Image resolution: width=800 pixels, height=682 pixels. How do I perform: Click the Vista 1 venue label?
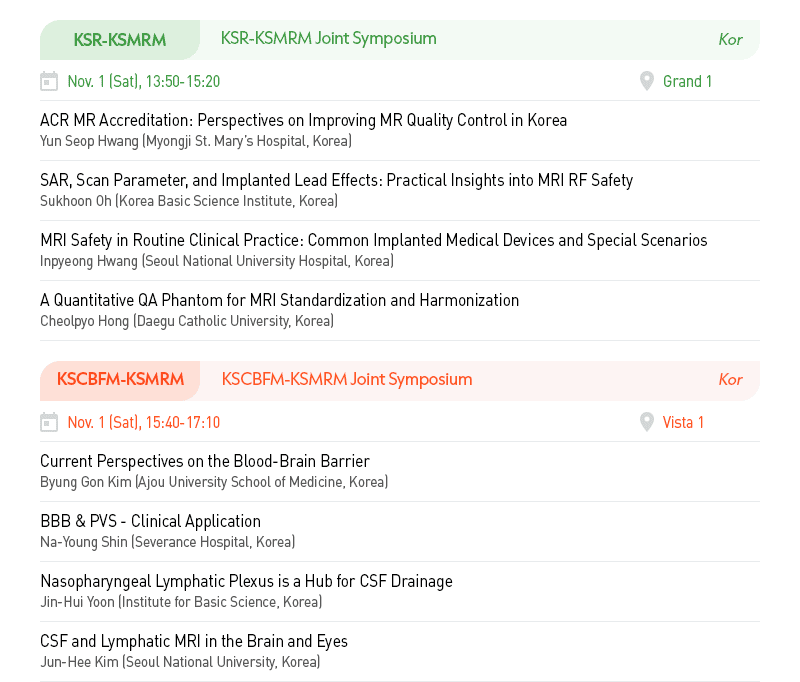pos(683,422)
